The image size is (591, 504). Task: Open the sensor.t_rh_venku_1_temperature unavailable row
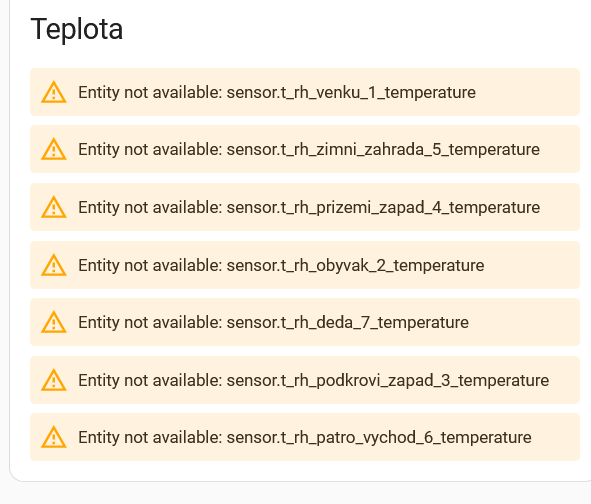[x=305, y=92]
